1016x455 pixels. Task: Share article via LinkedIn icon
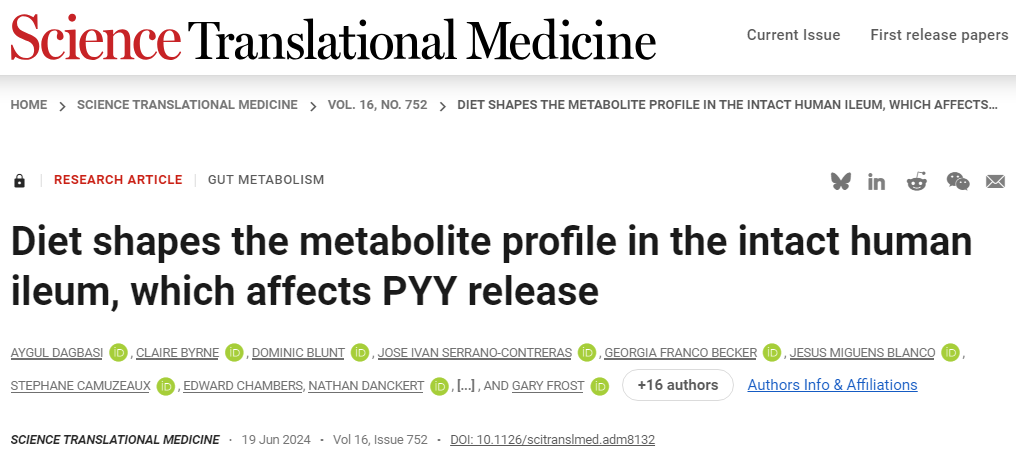(877, 181)
